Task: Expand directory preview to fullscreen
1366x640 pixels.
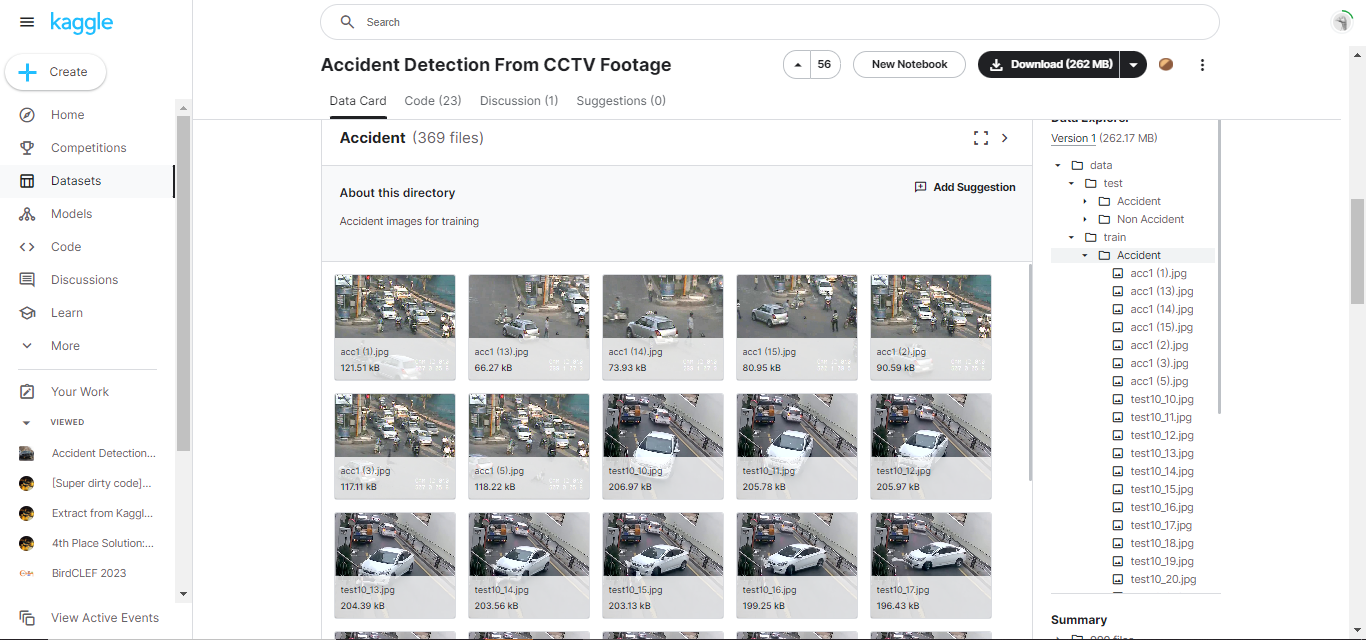Action: [x=980, y=138]
